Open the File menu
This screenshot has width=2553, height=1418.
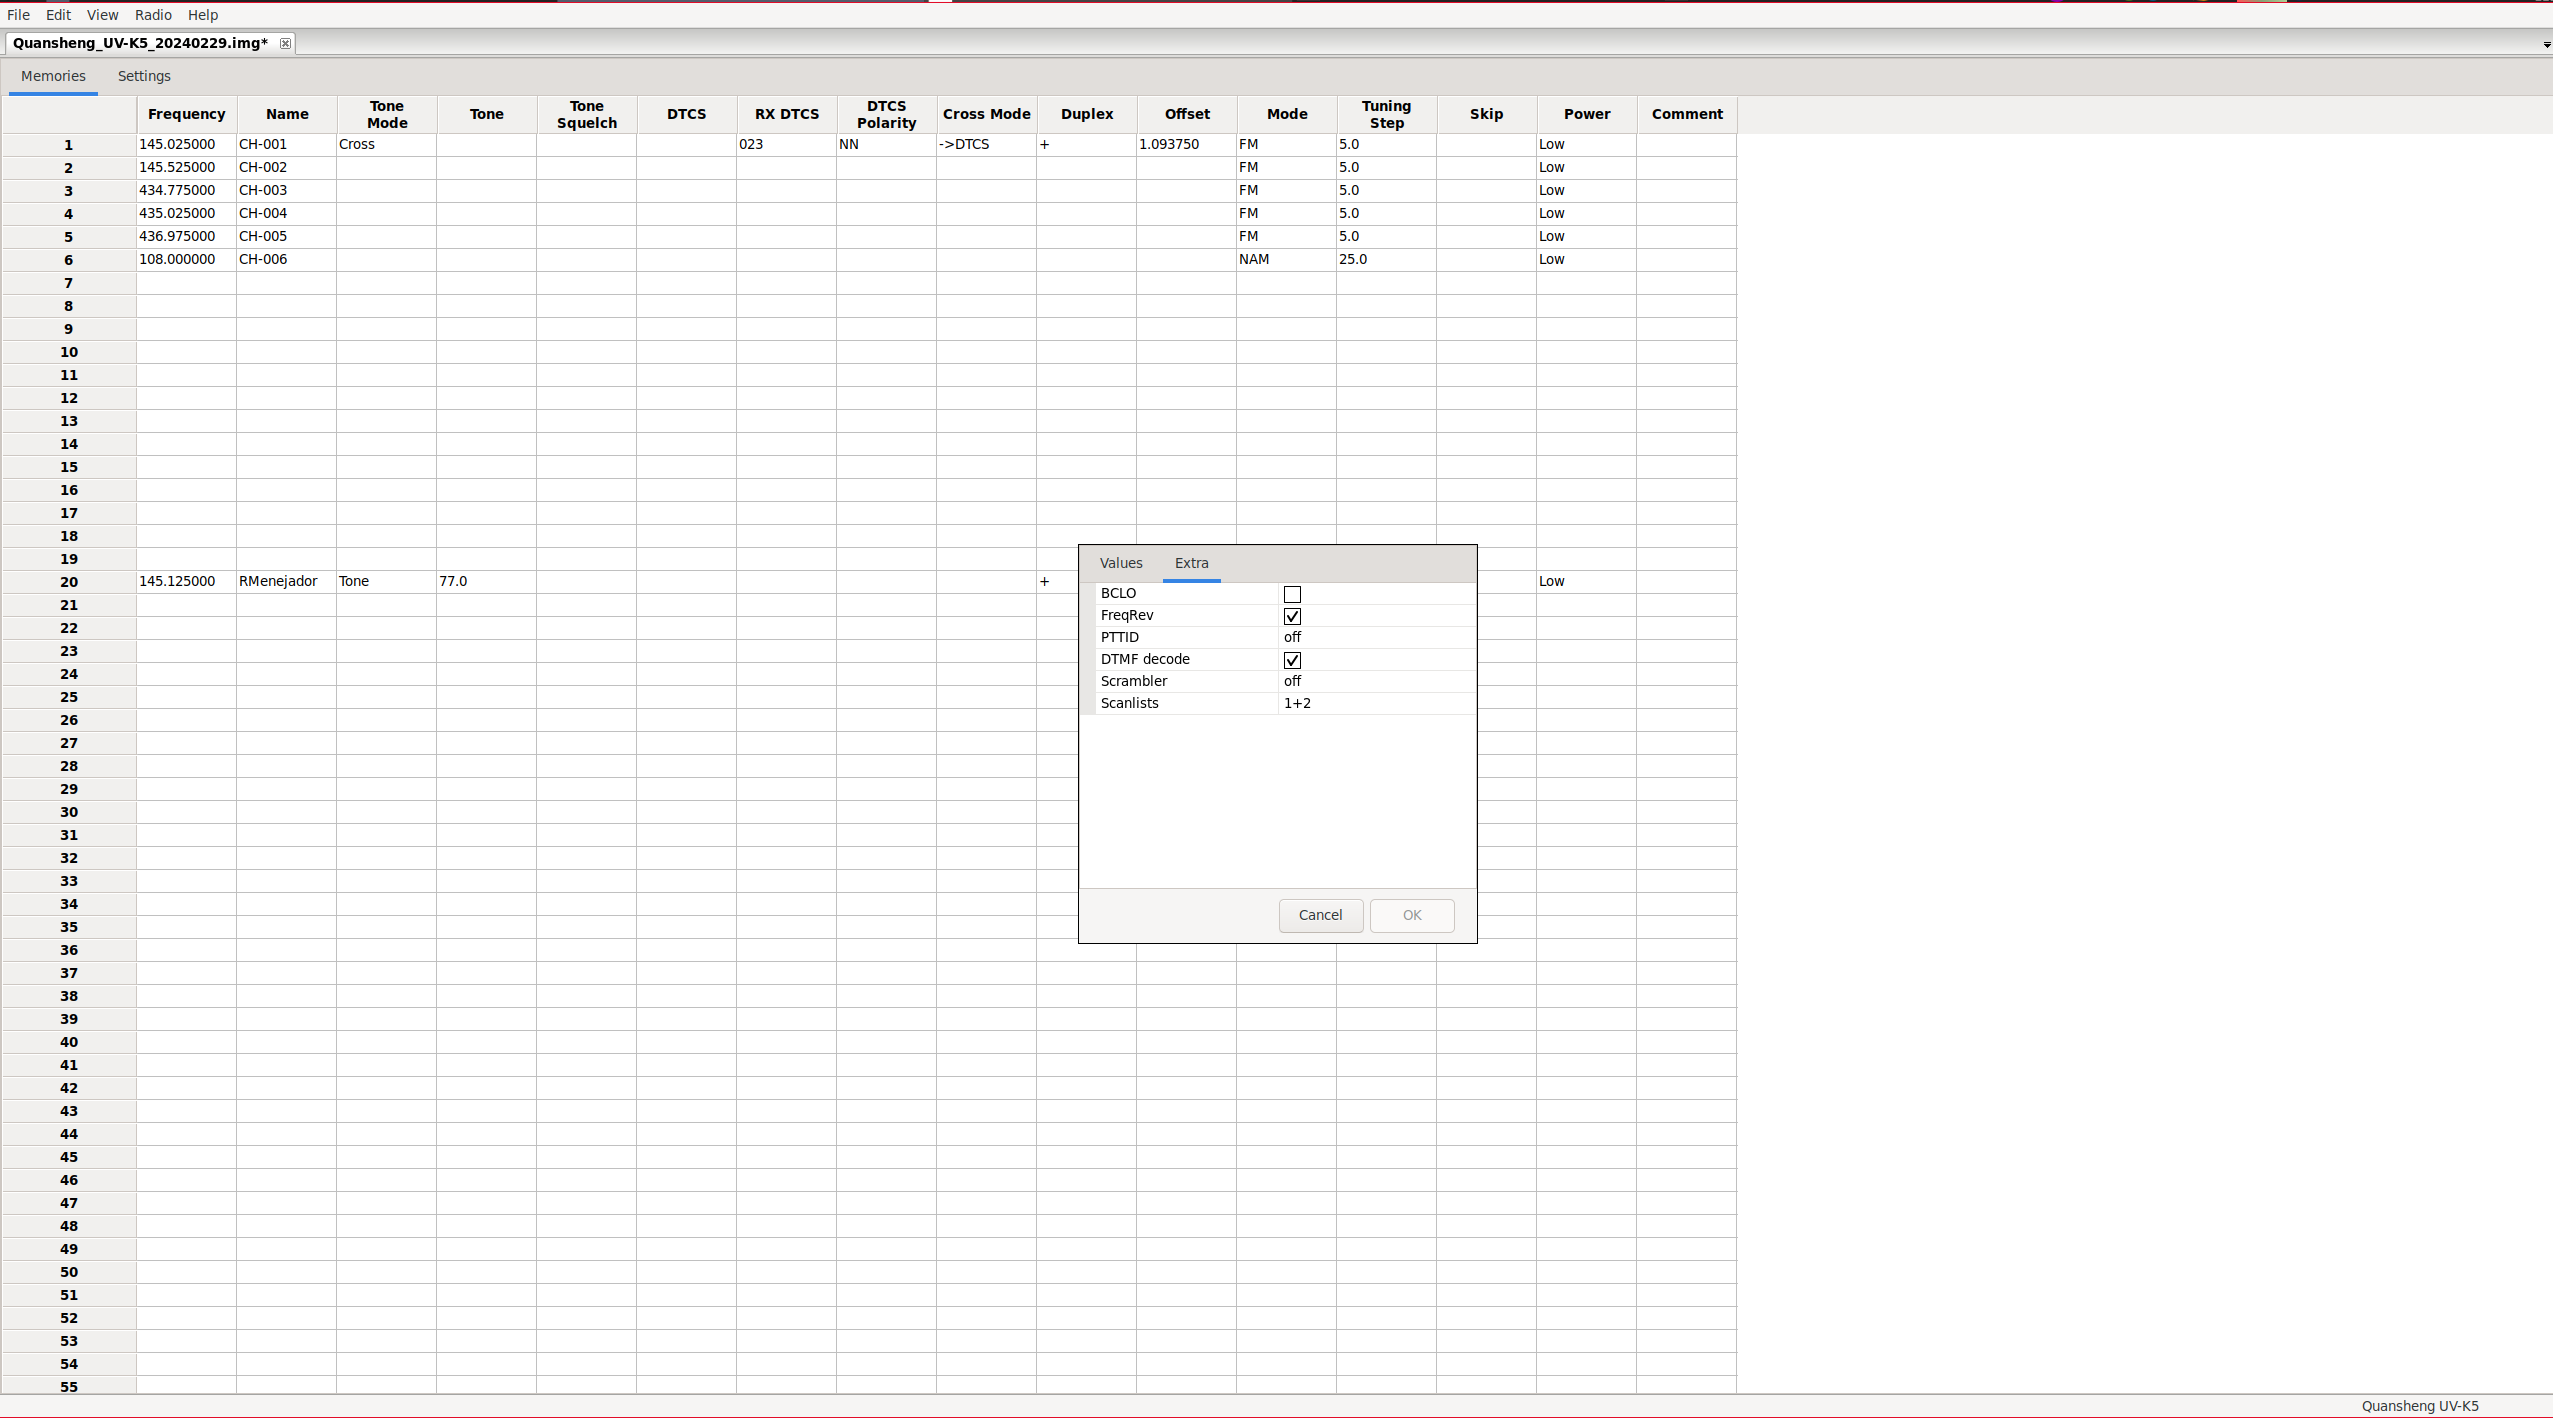pyautogui.click(x=18, y=15)
